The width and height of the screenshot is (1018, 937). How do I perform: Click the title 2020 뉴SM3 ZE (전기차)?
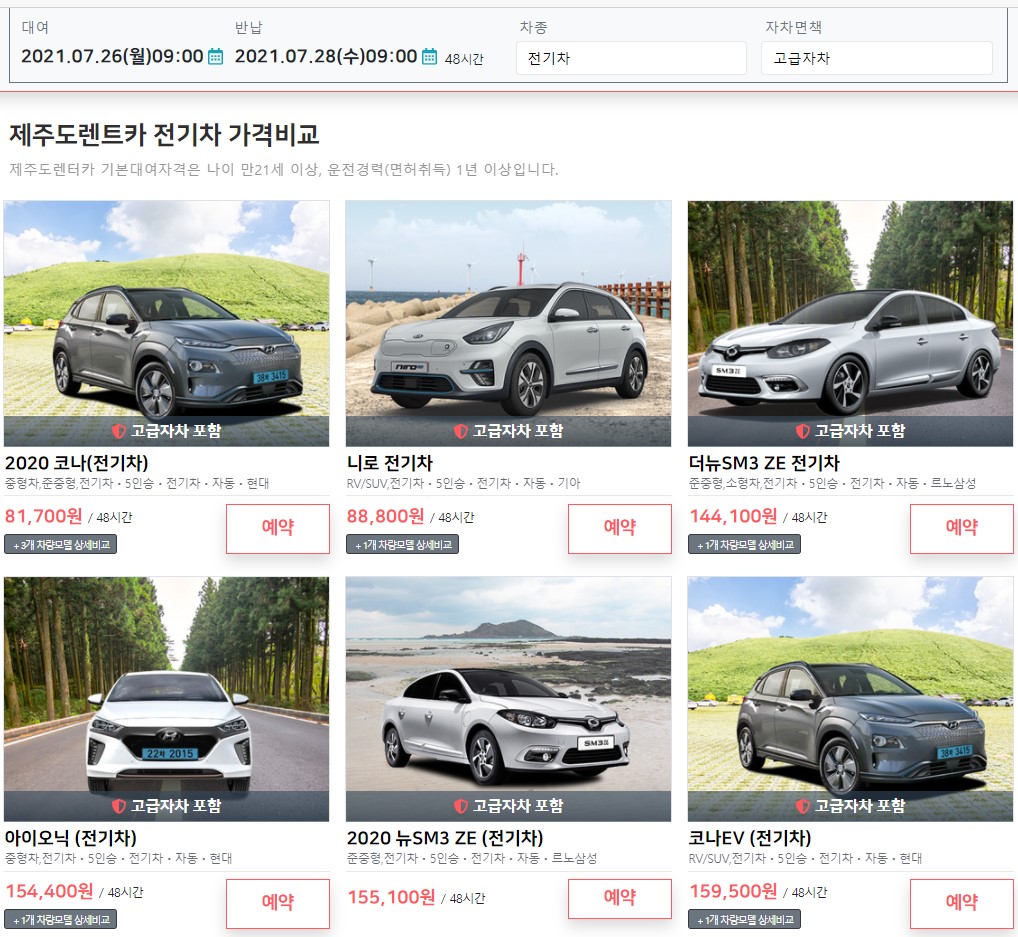point(445,838)
